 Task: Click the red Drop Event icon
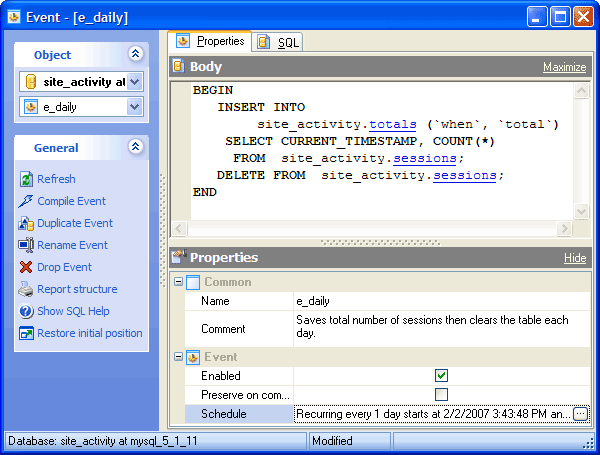[27, 267]
